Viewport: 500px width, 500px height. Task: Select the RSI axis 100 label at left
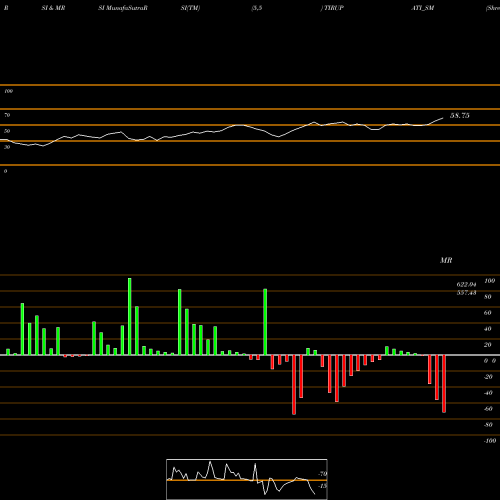pos(8,91)
